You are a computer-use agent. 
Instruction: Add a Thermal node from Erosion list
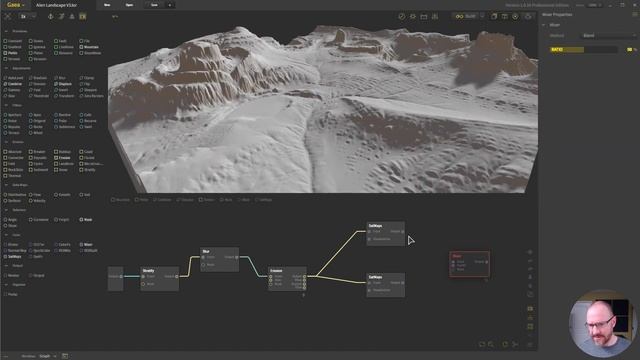tap(13, 176)
